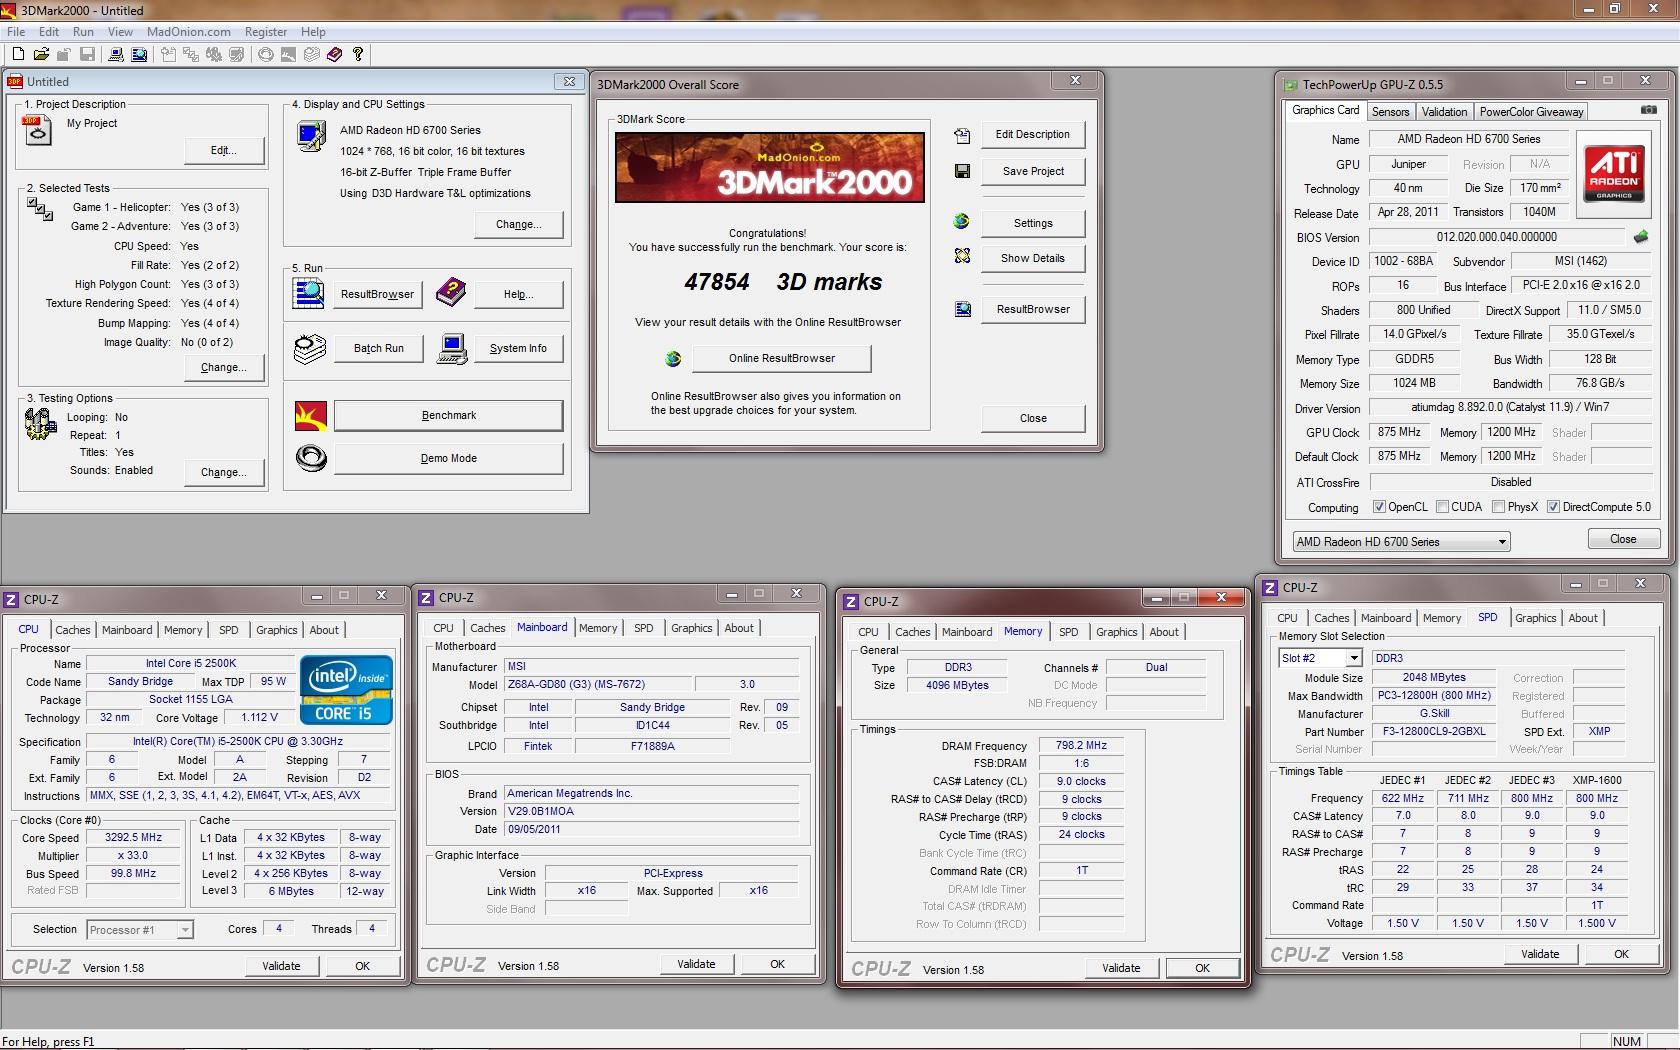The width and height of the screenshot is (1680, 1050).
Task: Click the Batch run stack toolbar icon
Action: pyautogui.click(x=312, y=54)
